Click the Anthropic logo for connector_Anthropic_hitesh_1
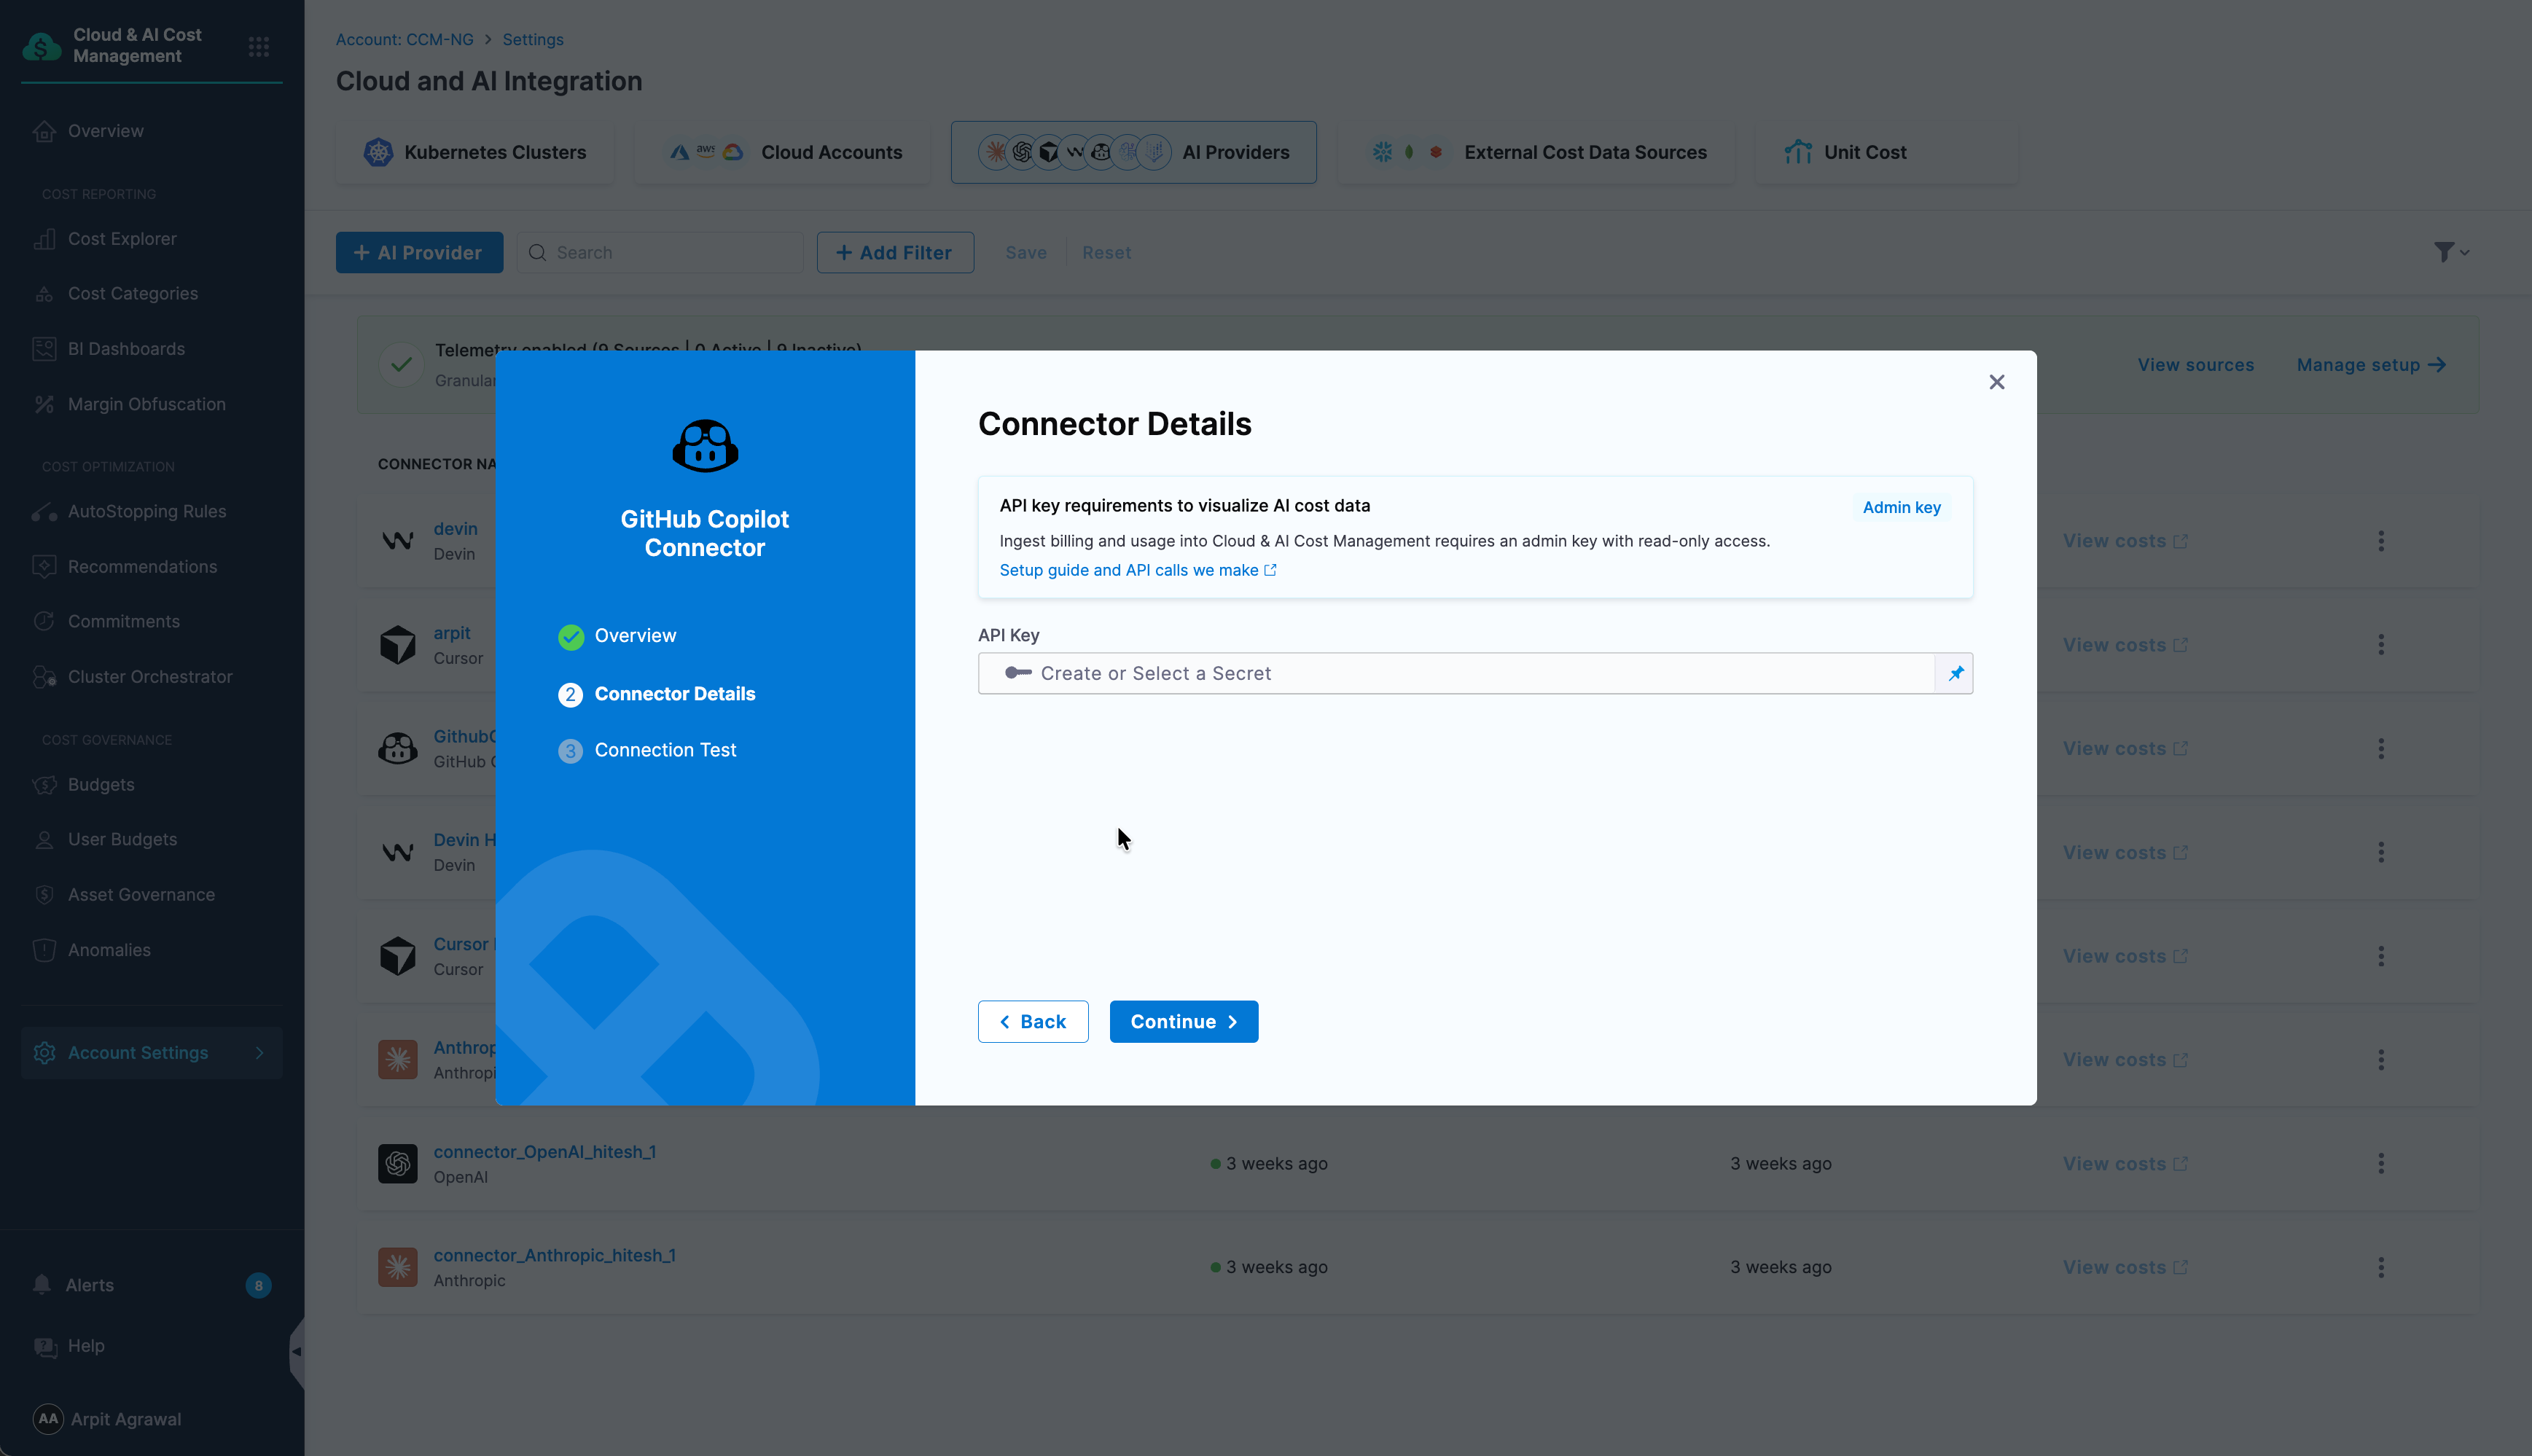Image resolution: width=2532 pixels, height=1456 pixels. point(397,1268)
